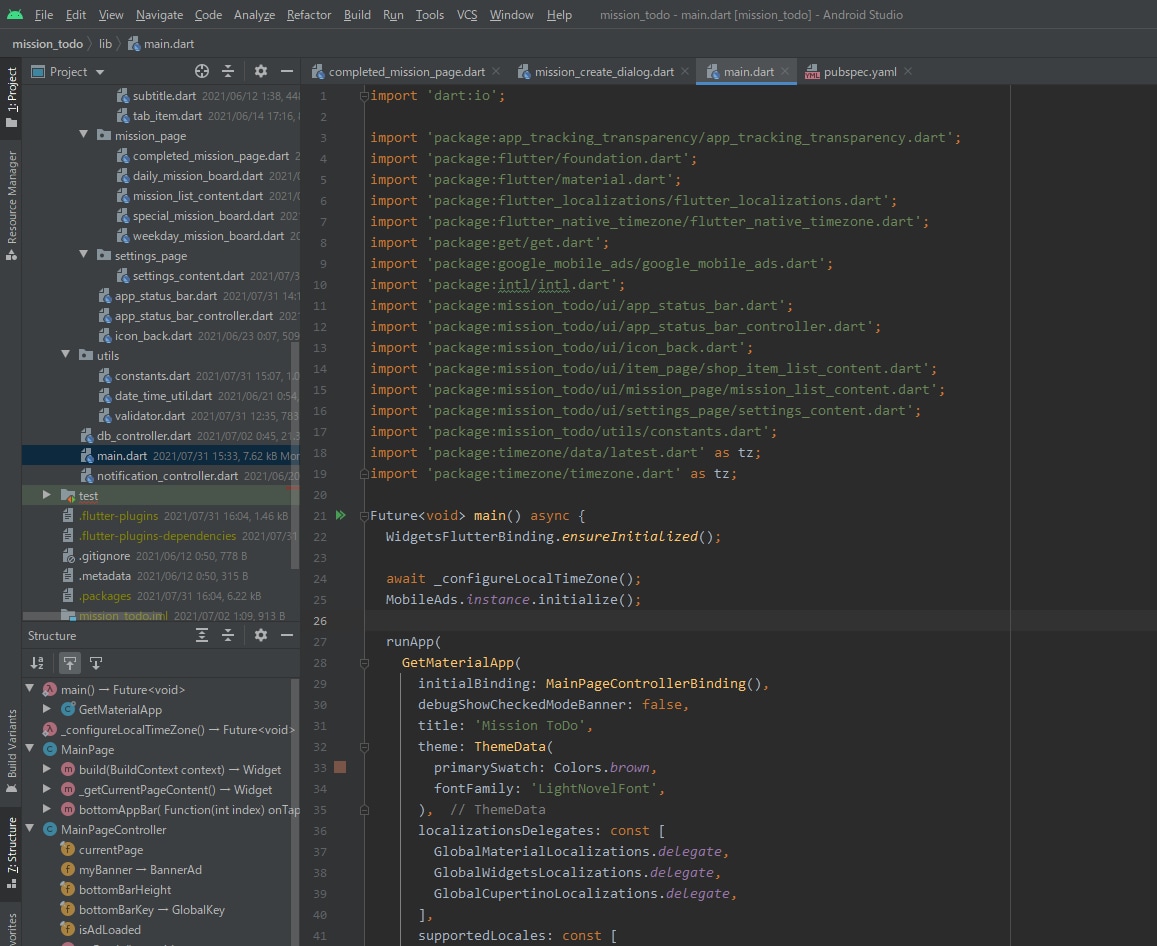Place cursor on empty line 26
The height and width of the screenshot is (946, 1157).
click(x=686, y=621)
